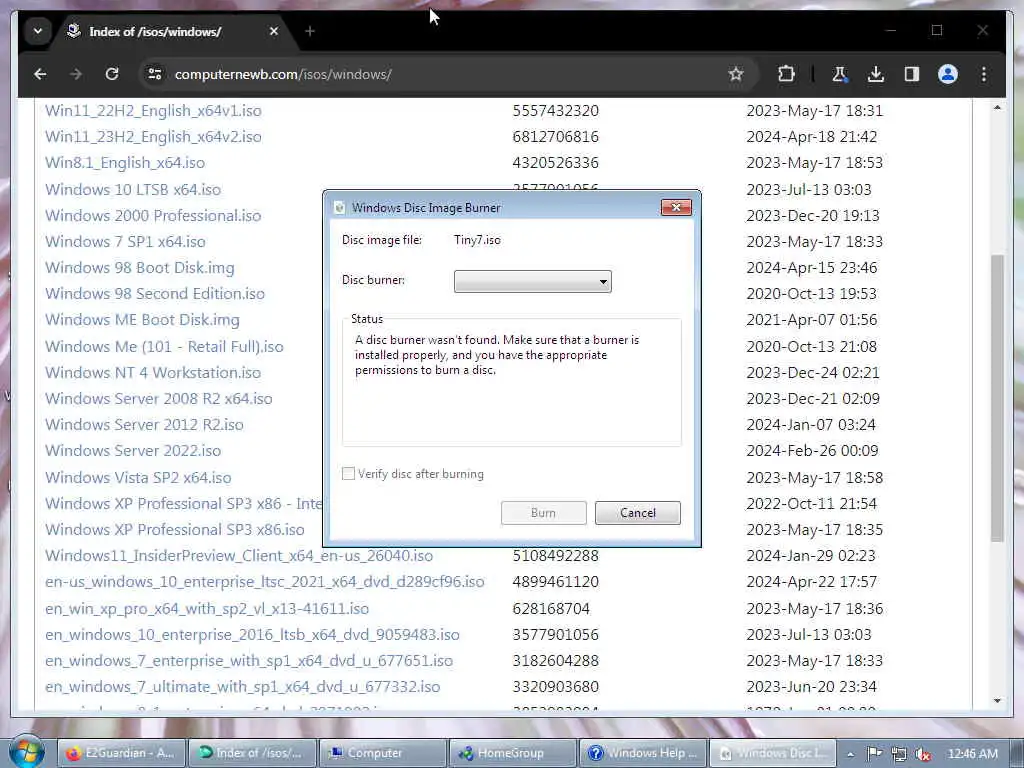The image size is (1024, 768).
Task: Bookmark this page with the star icon
Action: (736, 74)
